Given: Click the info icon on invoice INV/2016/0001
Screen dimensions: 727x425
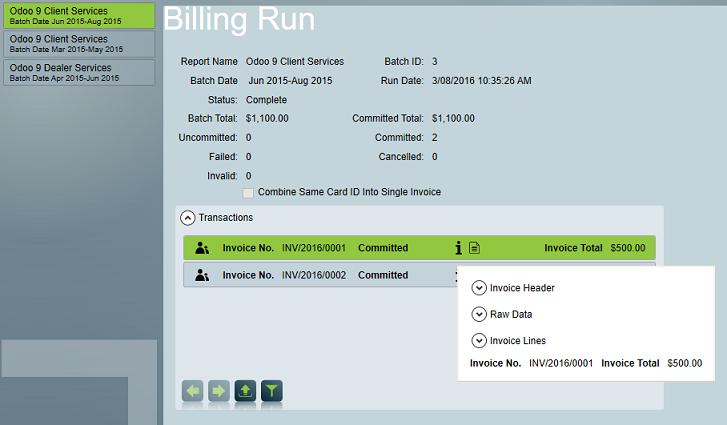Looking at the screenshot, I should coord(459,248).
